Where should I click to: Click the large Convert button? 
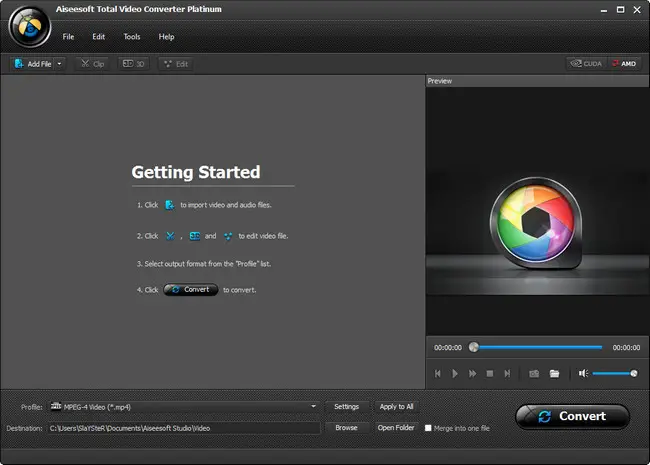click(x=572, y=416)
